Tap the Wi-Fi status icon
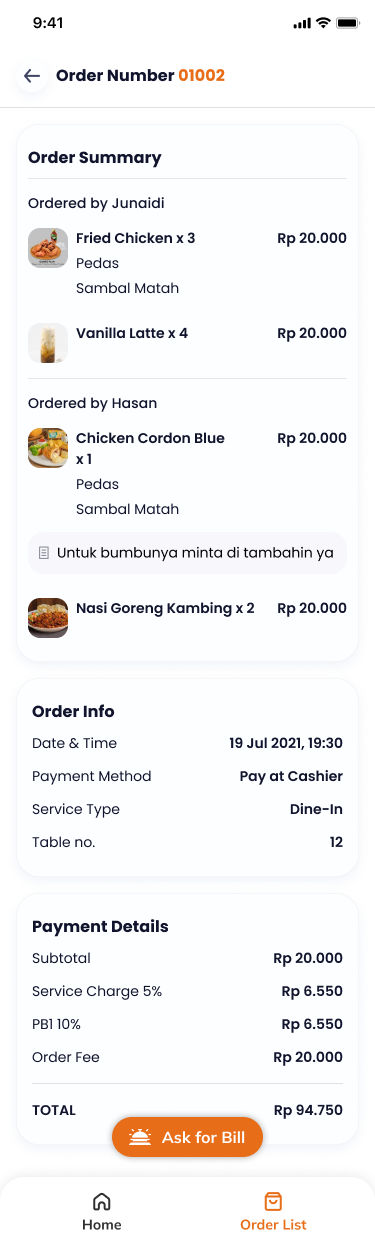 pyautogui.click(x=323, y=23)
